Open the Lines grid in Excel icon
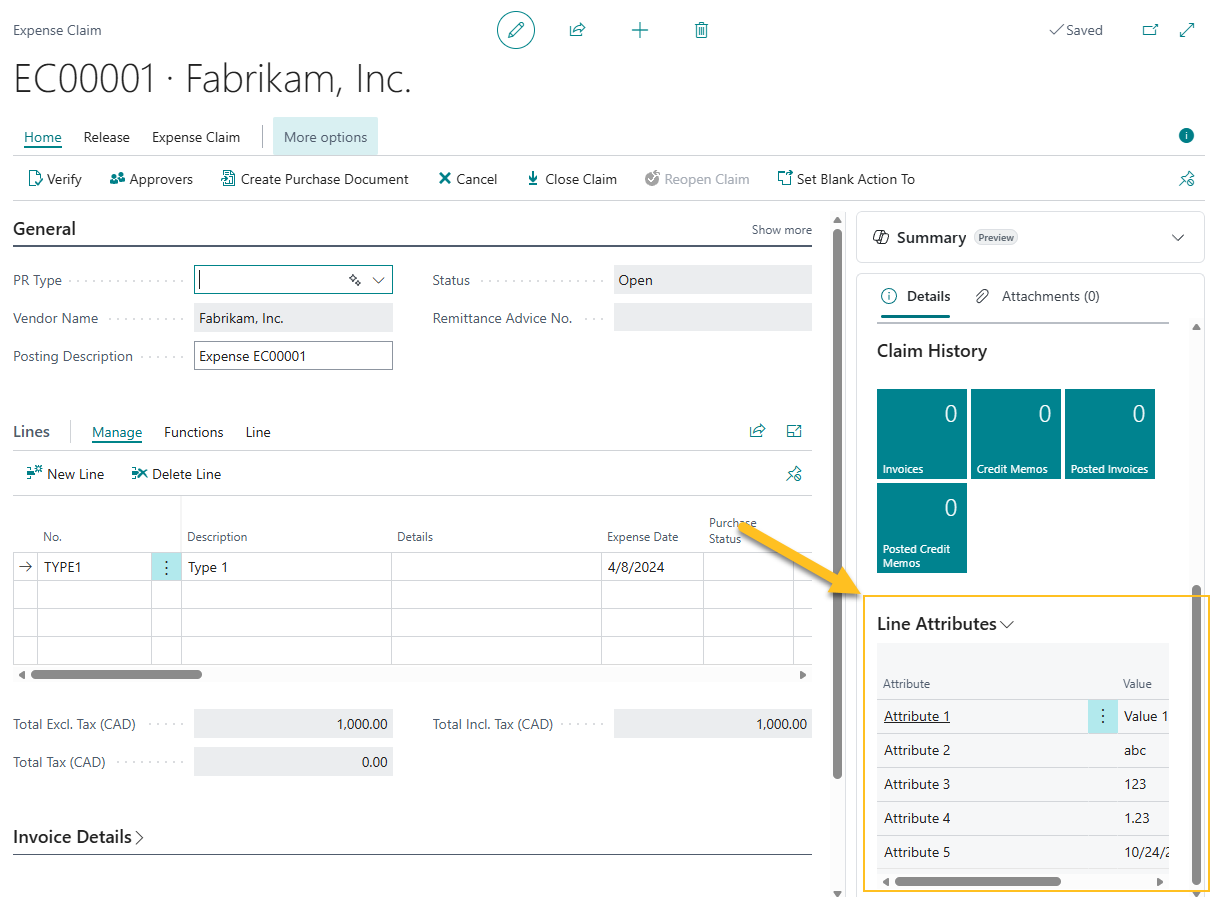This screenshot has width=1217, height=897. (794, 431)
